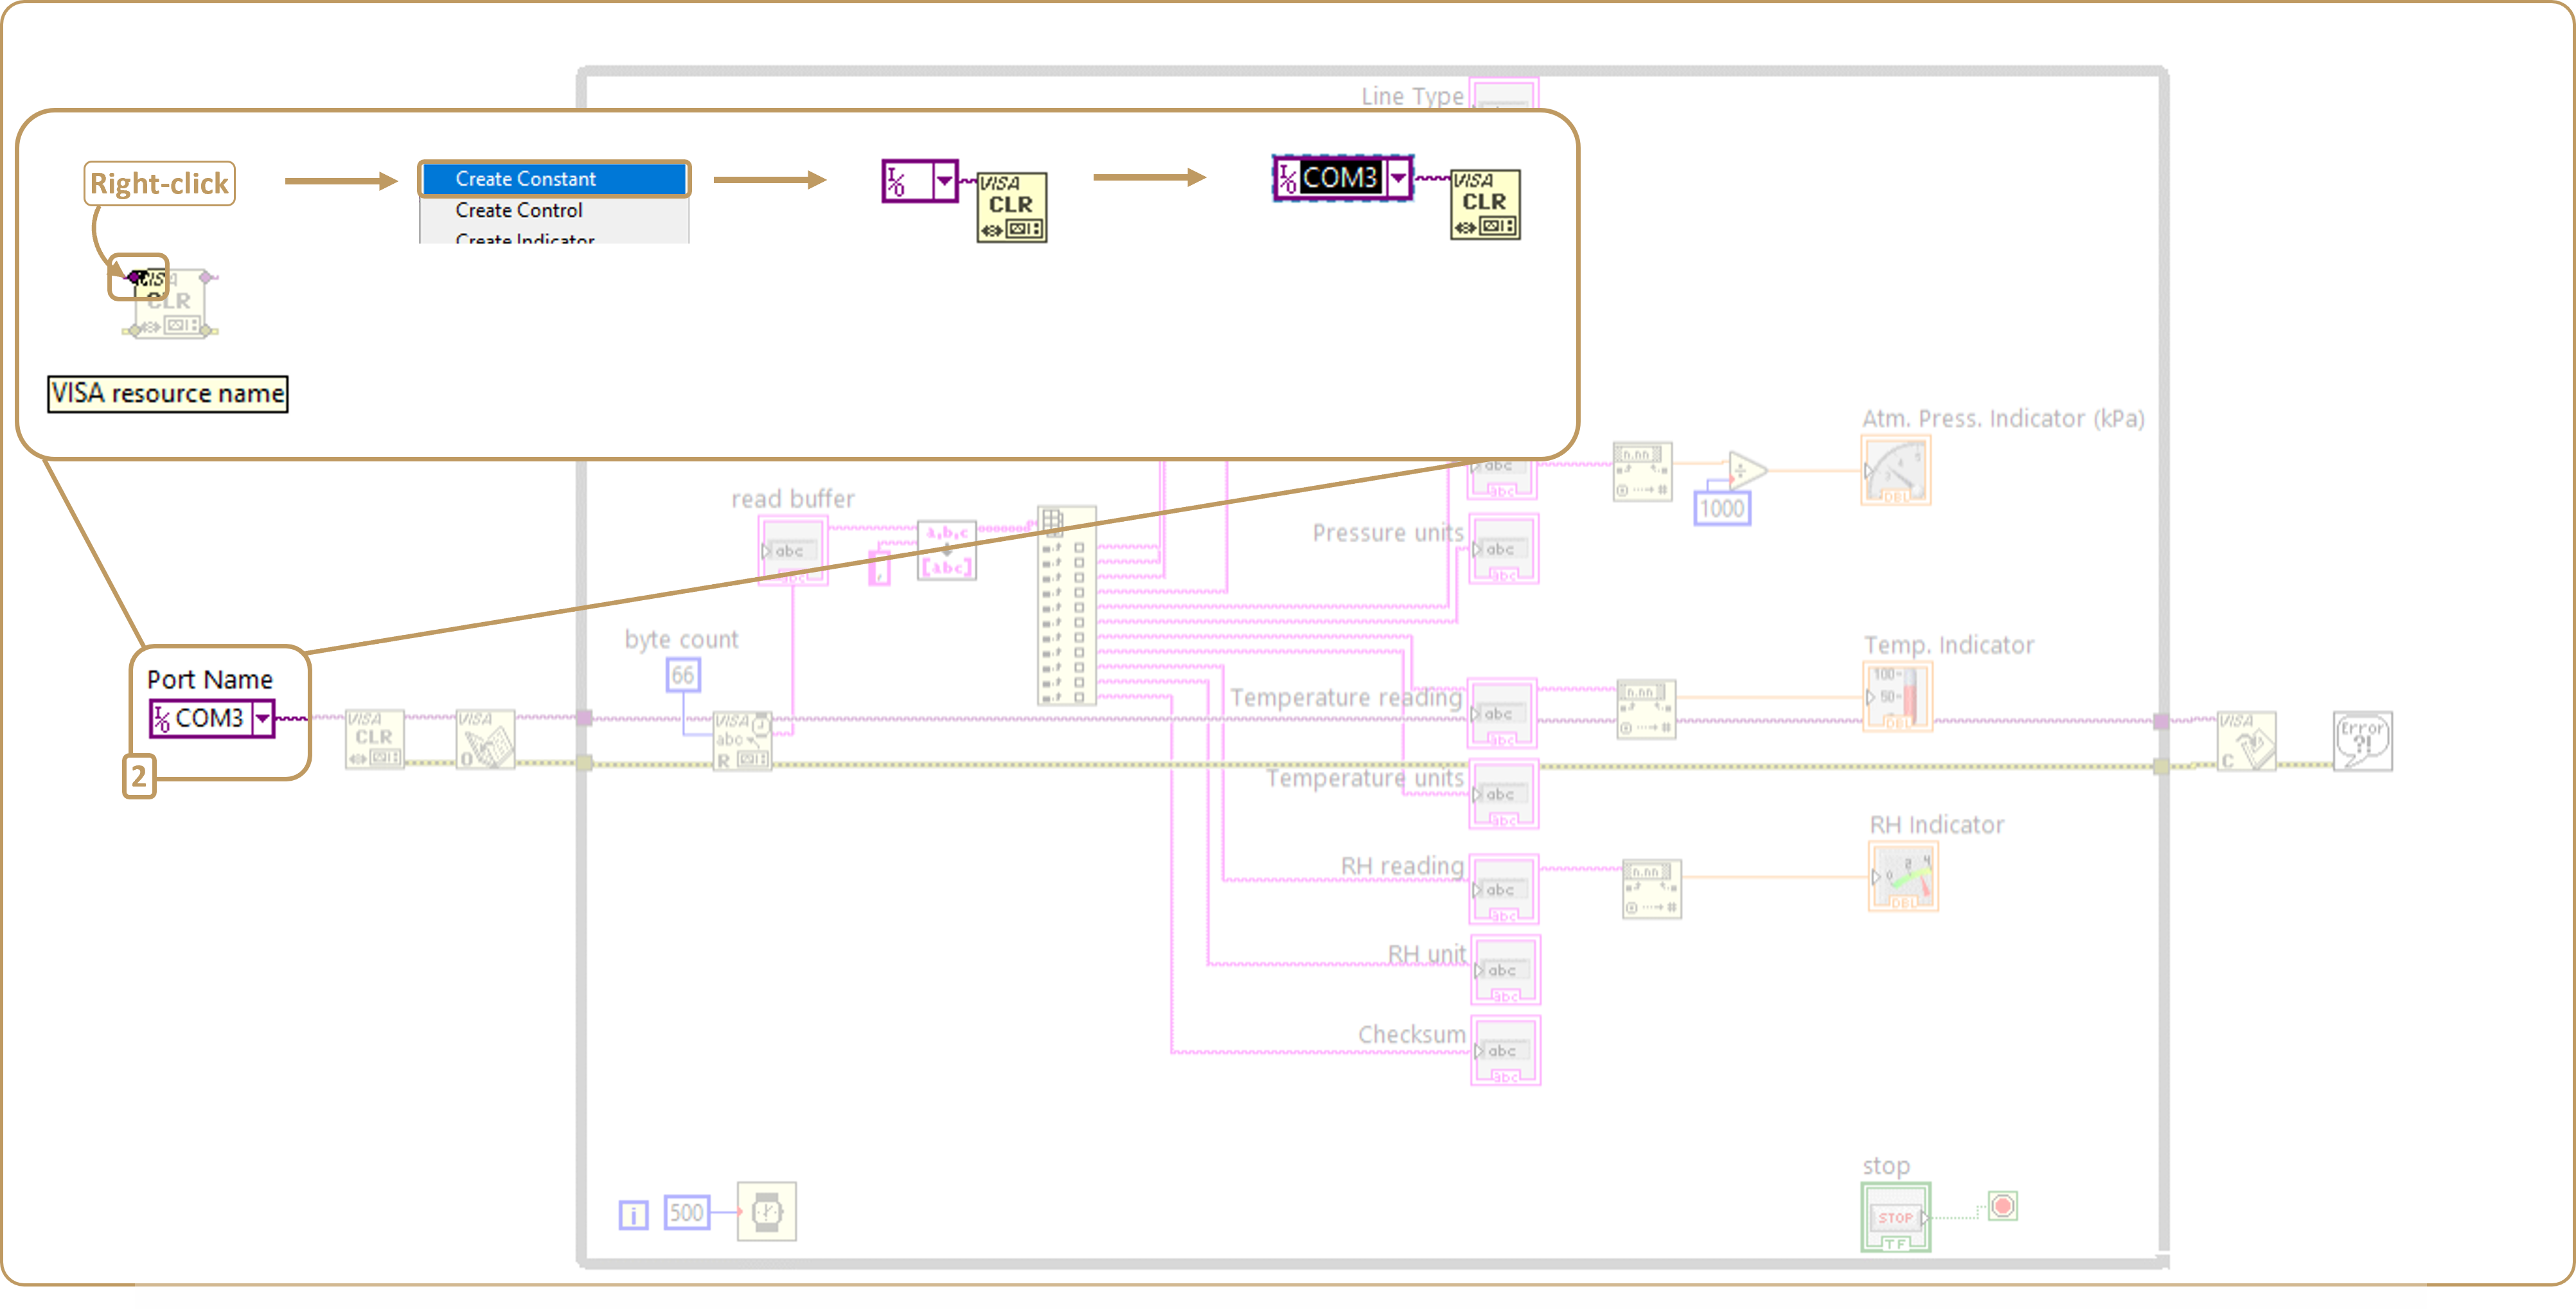The image size is (2576, 1309).
Task: Select the VISA Configure Serial Port node
Action: pos(486,739)
